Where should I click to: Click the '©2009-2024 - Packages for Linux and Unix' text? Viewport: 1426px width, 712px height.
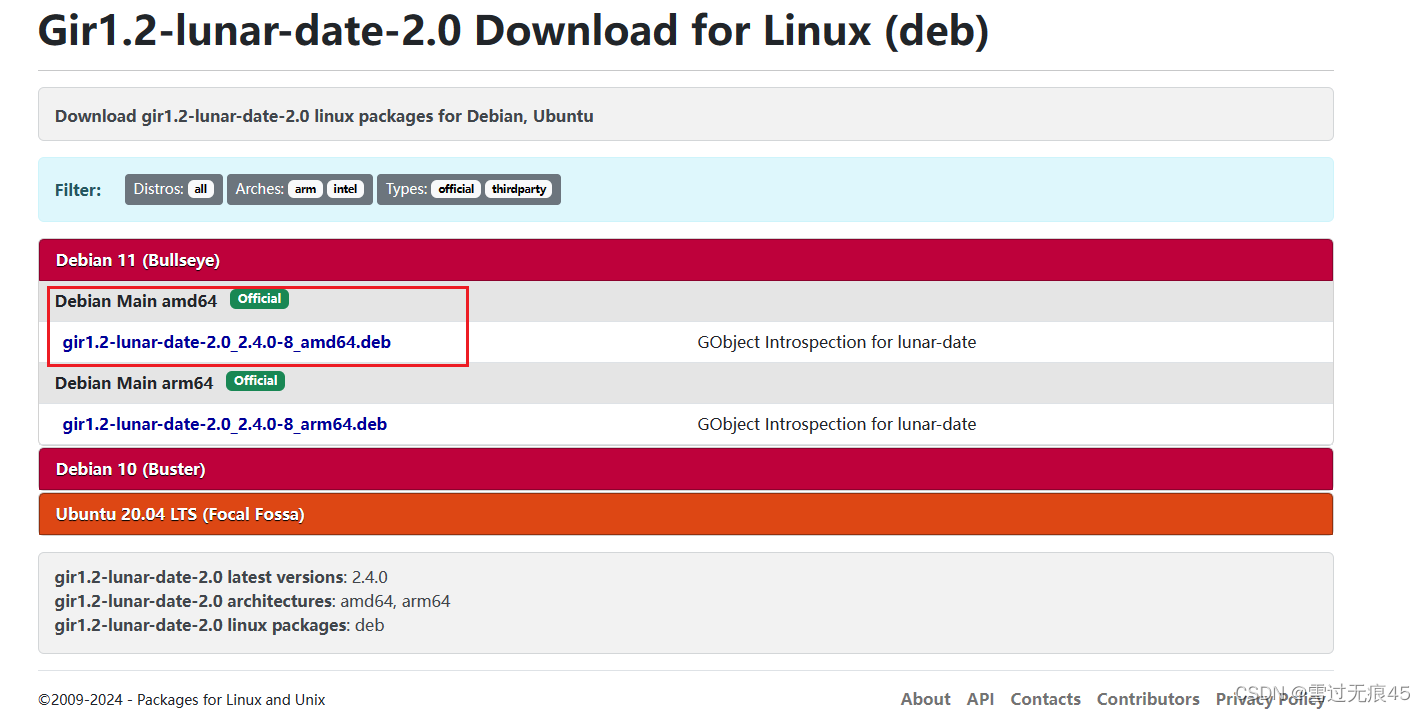182,700
